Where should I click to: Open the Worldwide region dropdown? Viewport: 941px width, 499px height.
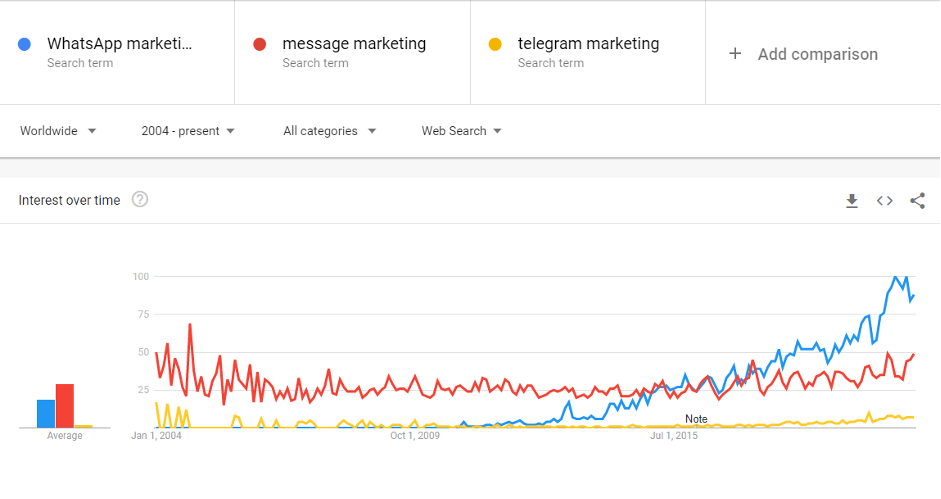pyautogui.click(x=58, y=131)
